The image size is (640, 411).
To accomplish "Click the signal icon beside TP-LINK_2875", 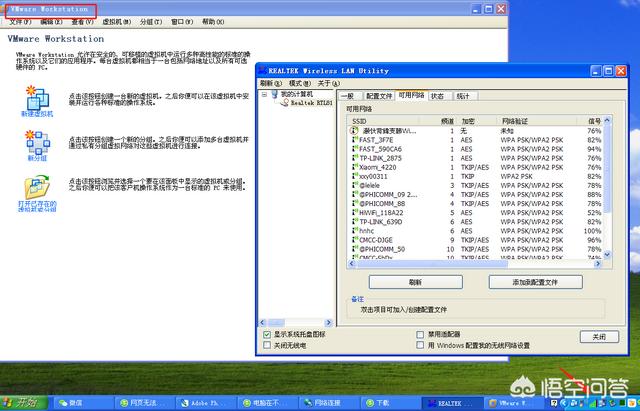I will tap(355, 158).
